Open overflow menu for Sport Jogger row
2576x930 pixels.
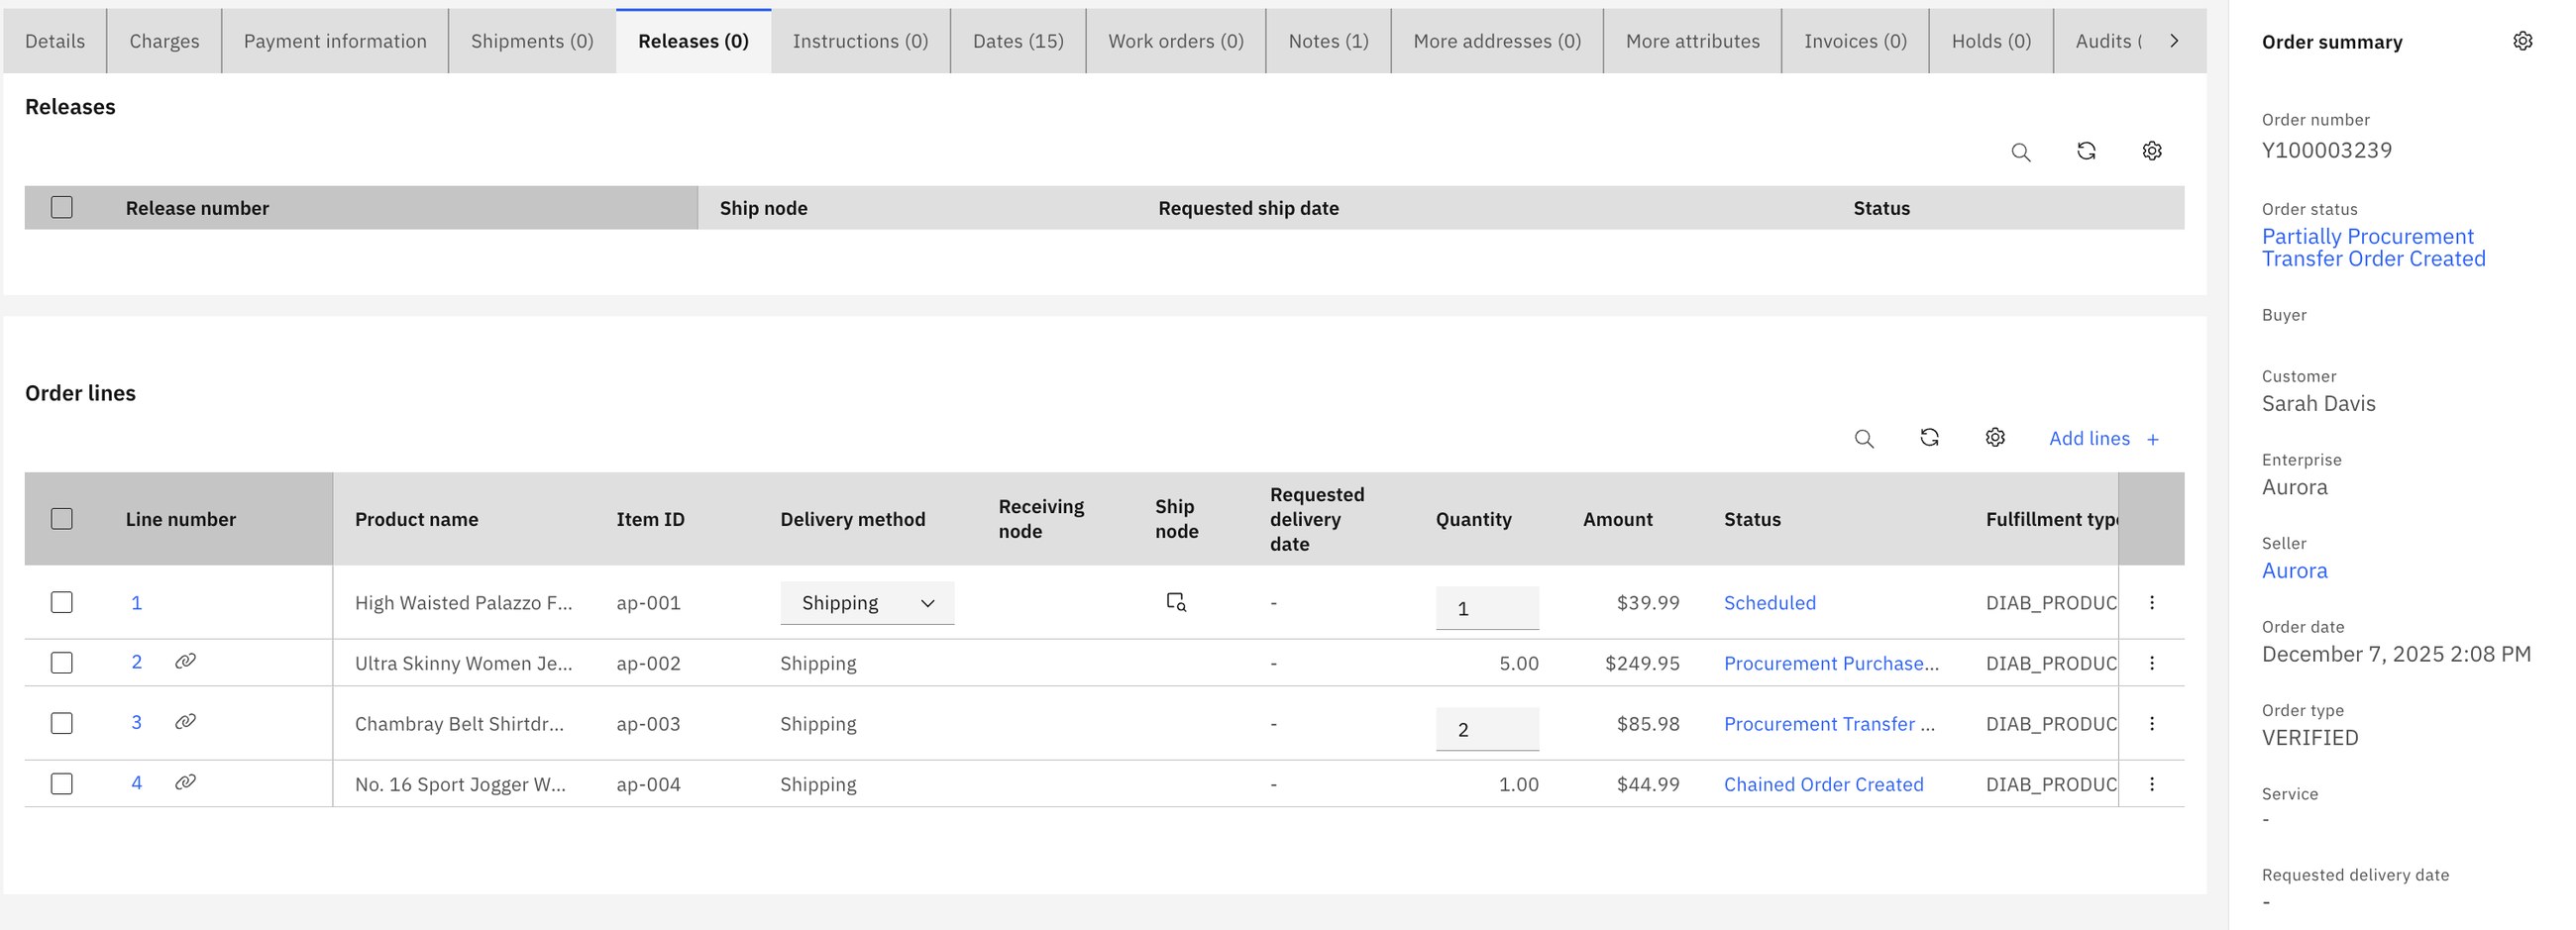tap(2152, 784)
